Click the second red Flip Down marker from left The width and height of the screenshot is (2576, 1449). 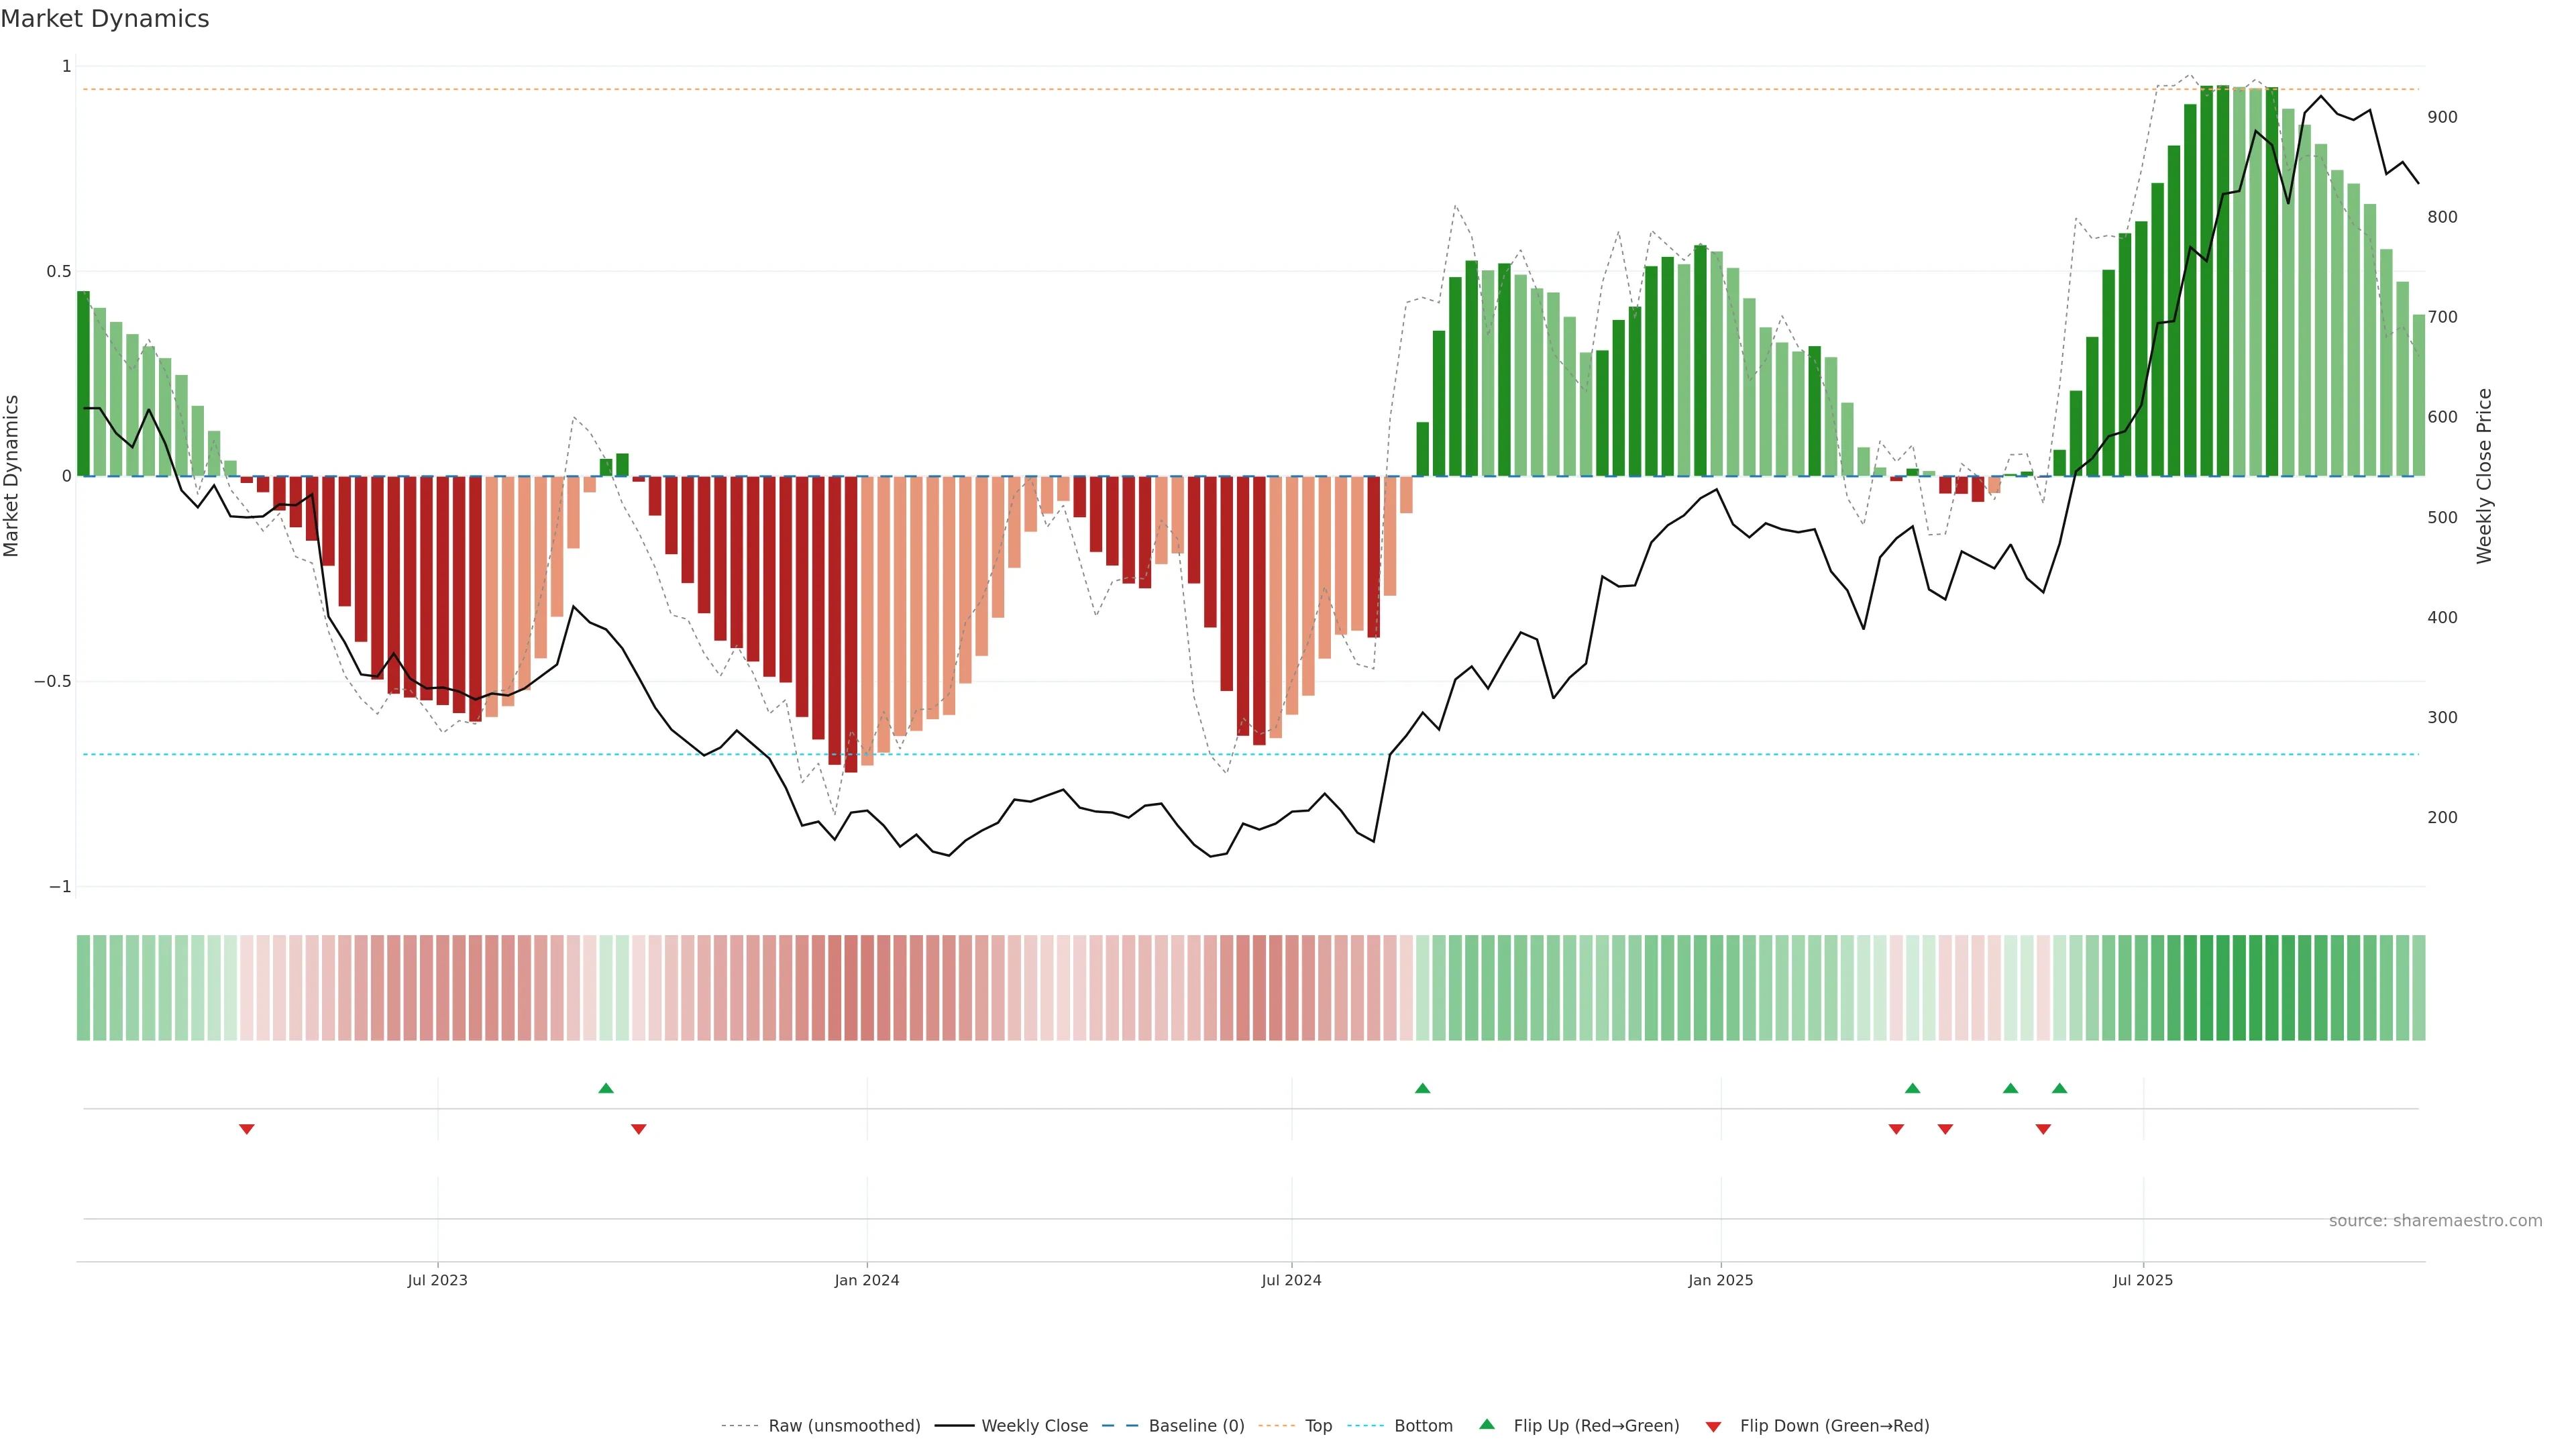639,1129
